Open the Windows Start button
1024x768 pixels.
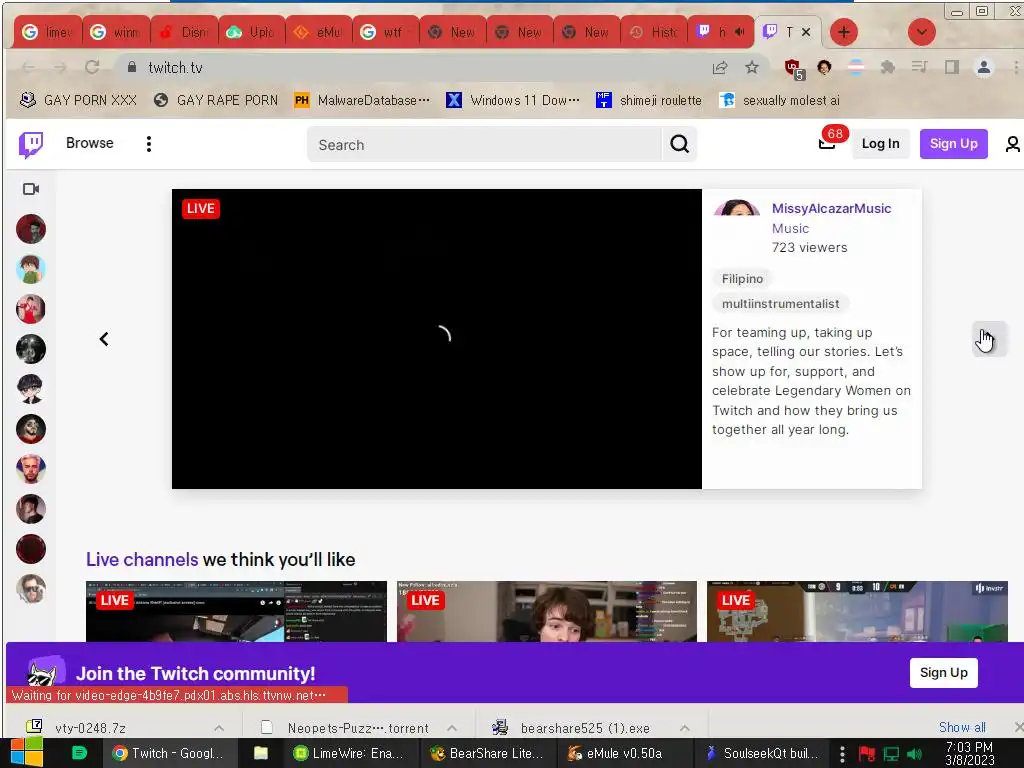27,753
